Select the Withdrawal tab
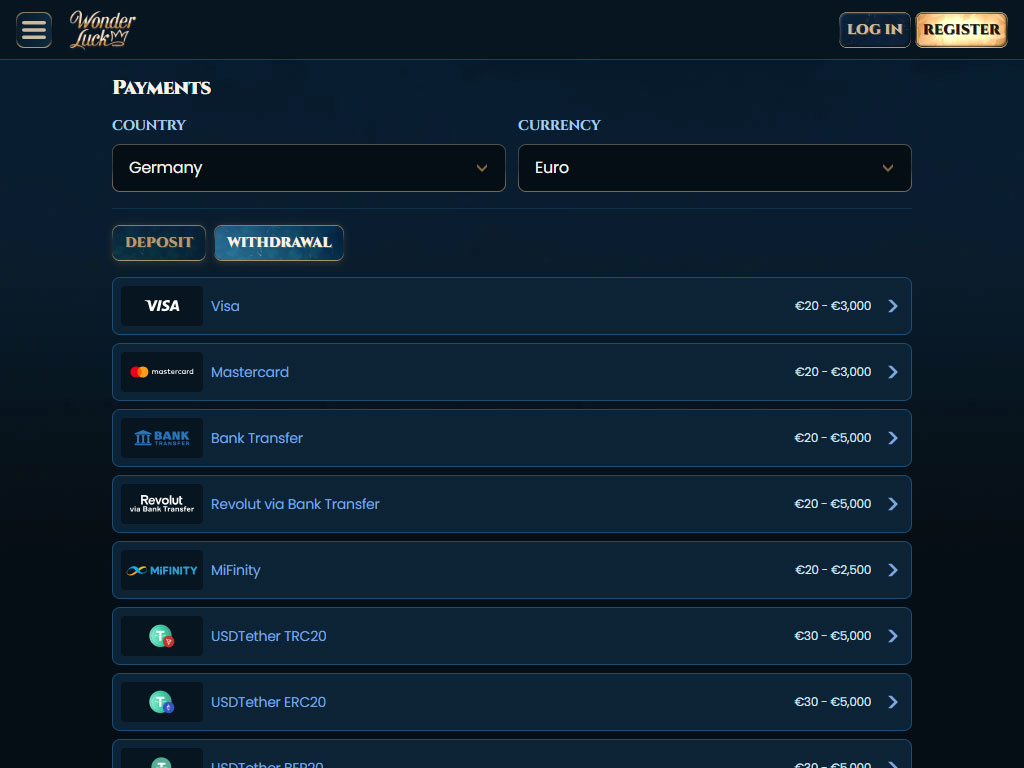Image resolution: width=1024 pixels, height=768 pixels. tap(279, 243)
